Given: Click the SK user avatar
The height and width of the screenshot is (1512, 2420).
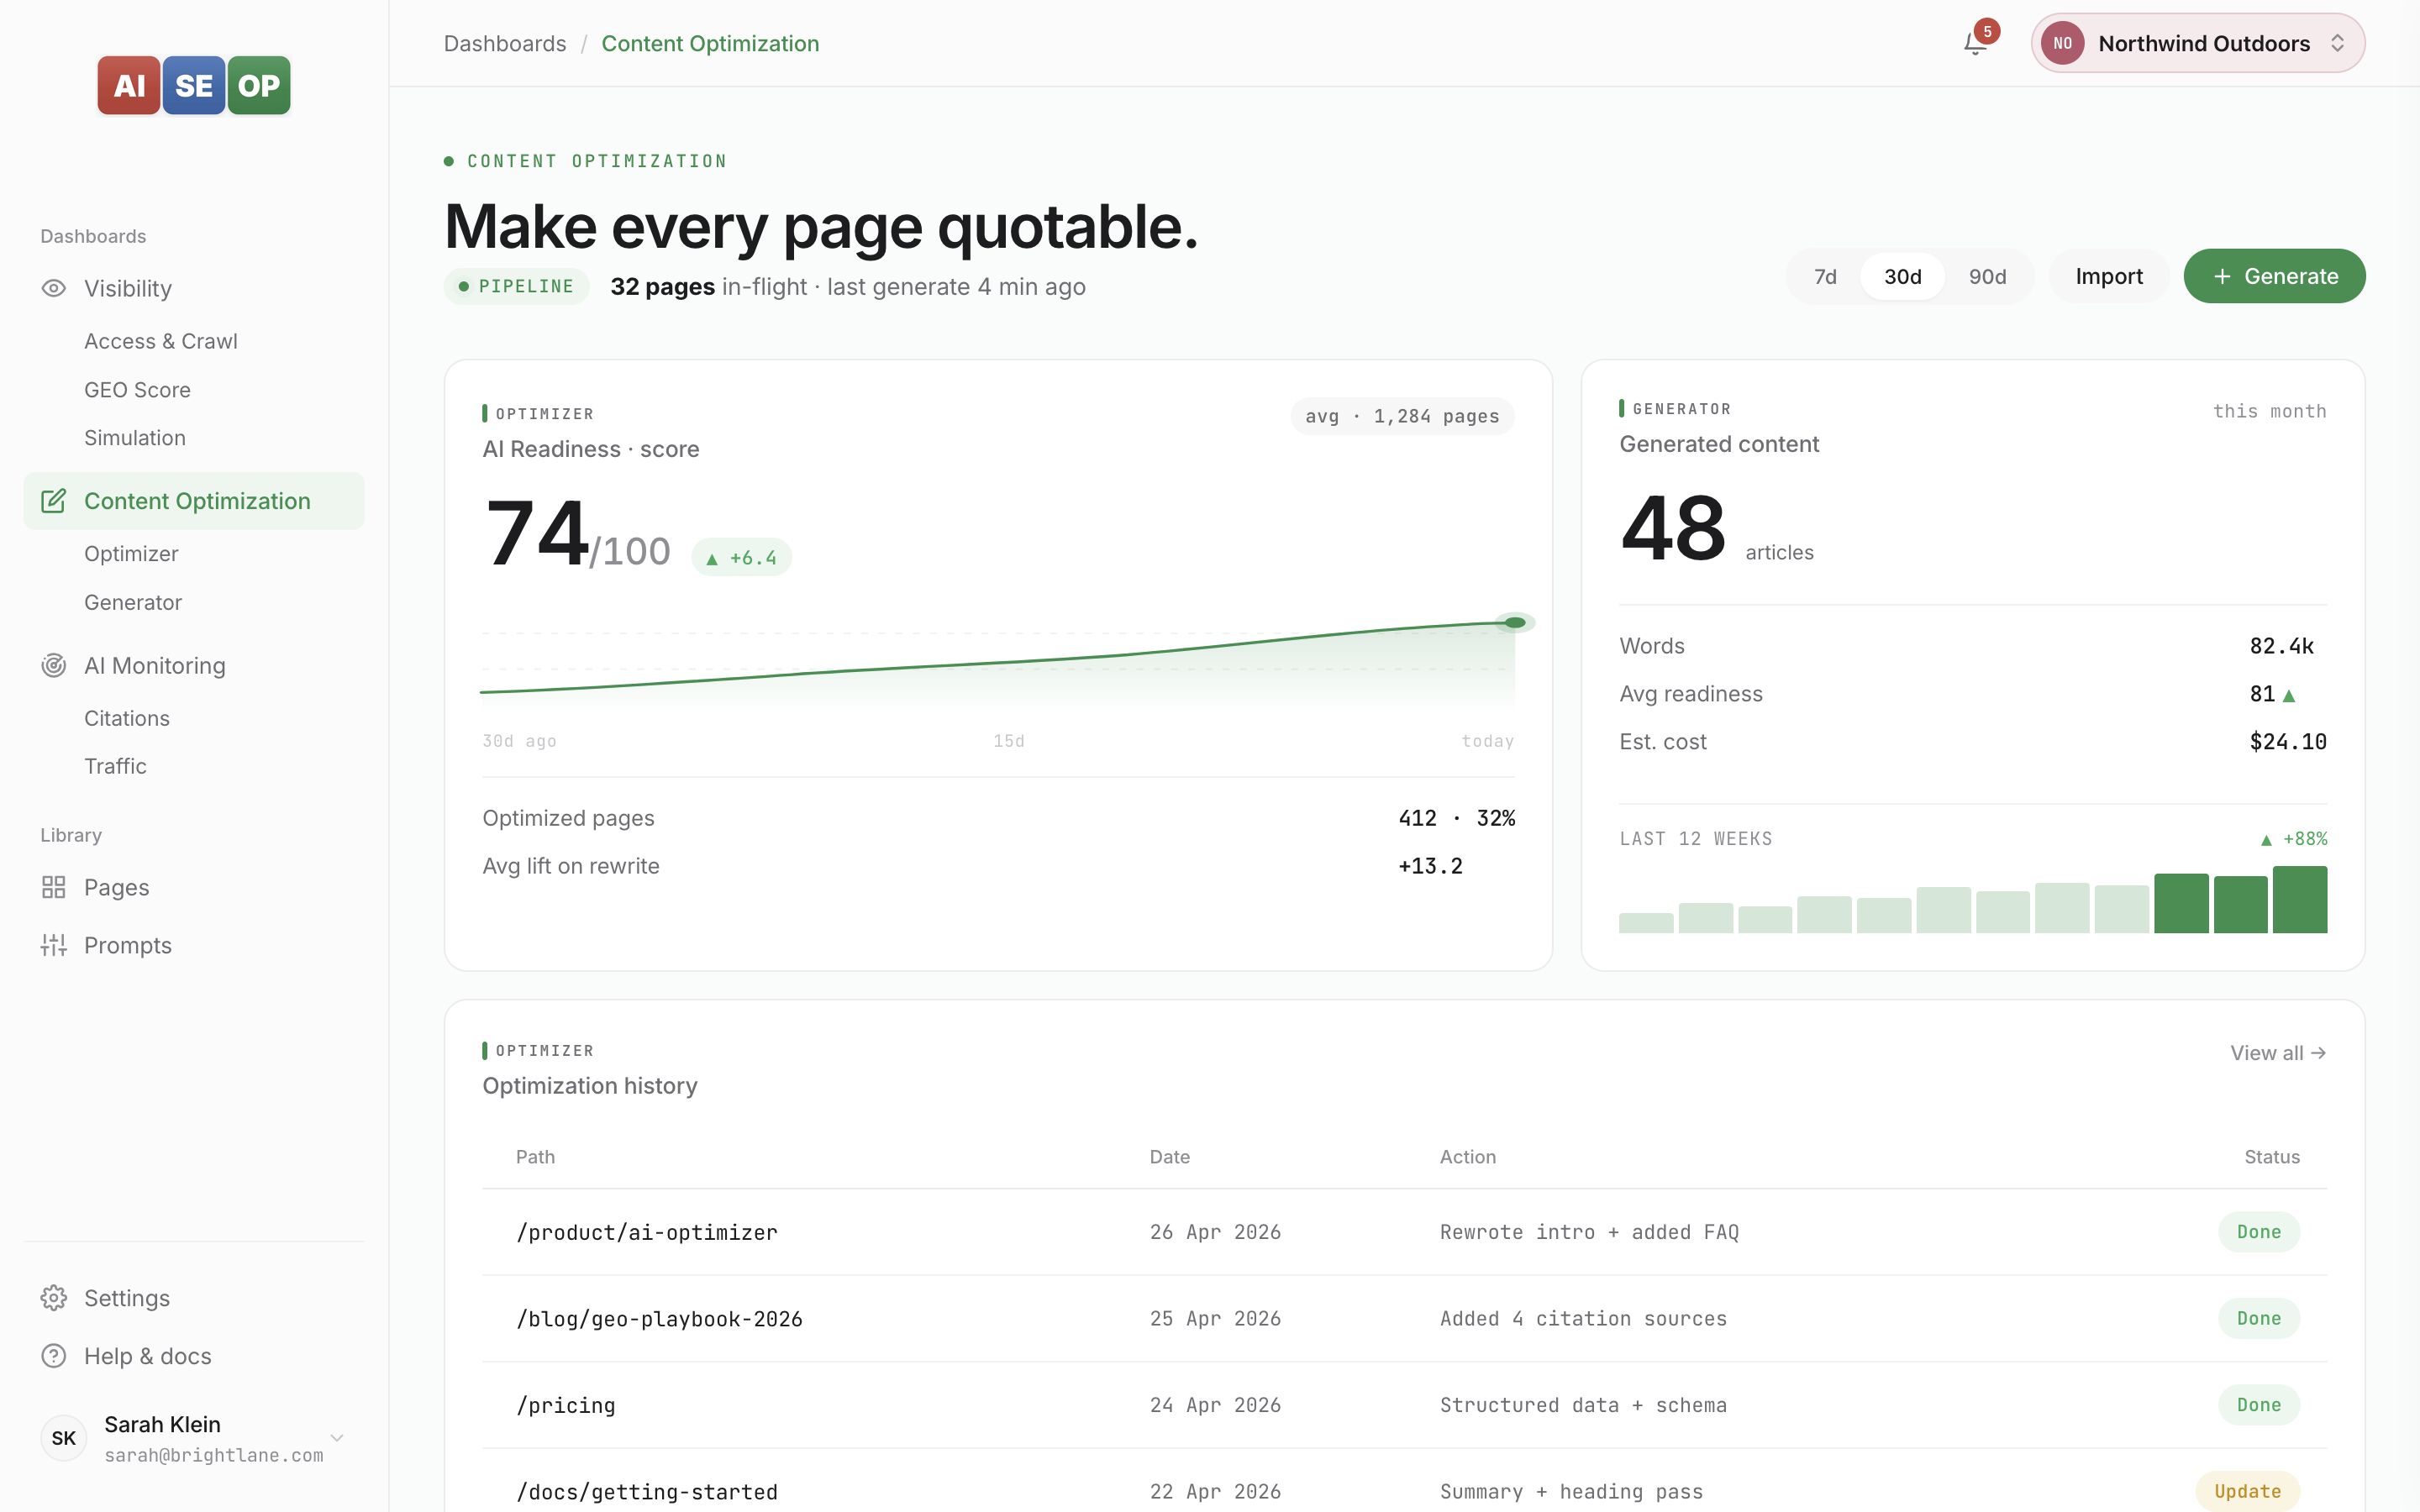Looking at the screenshot, I should point(64,1438).
